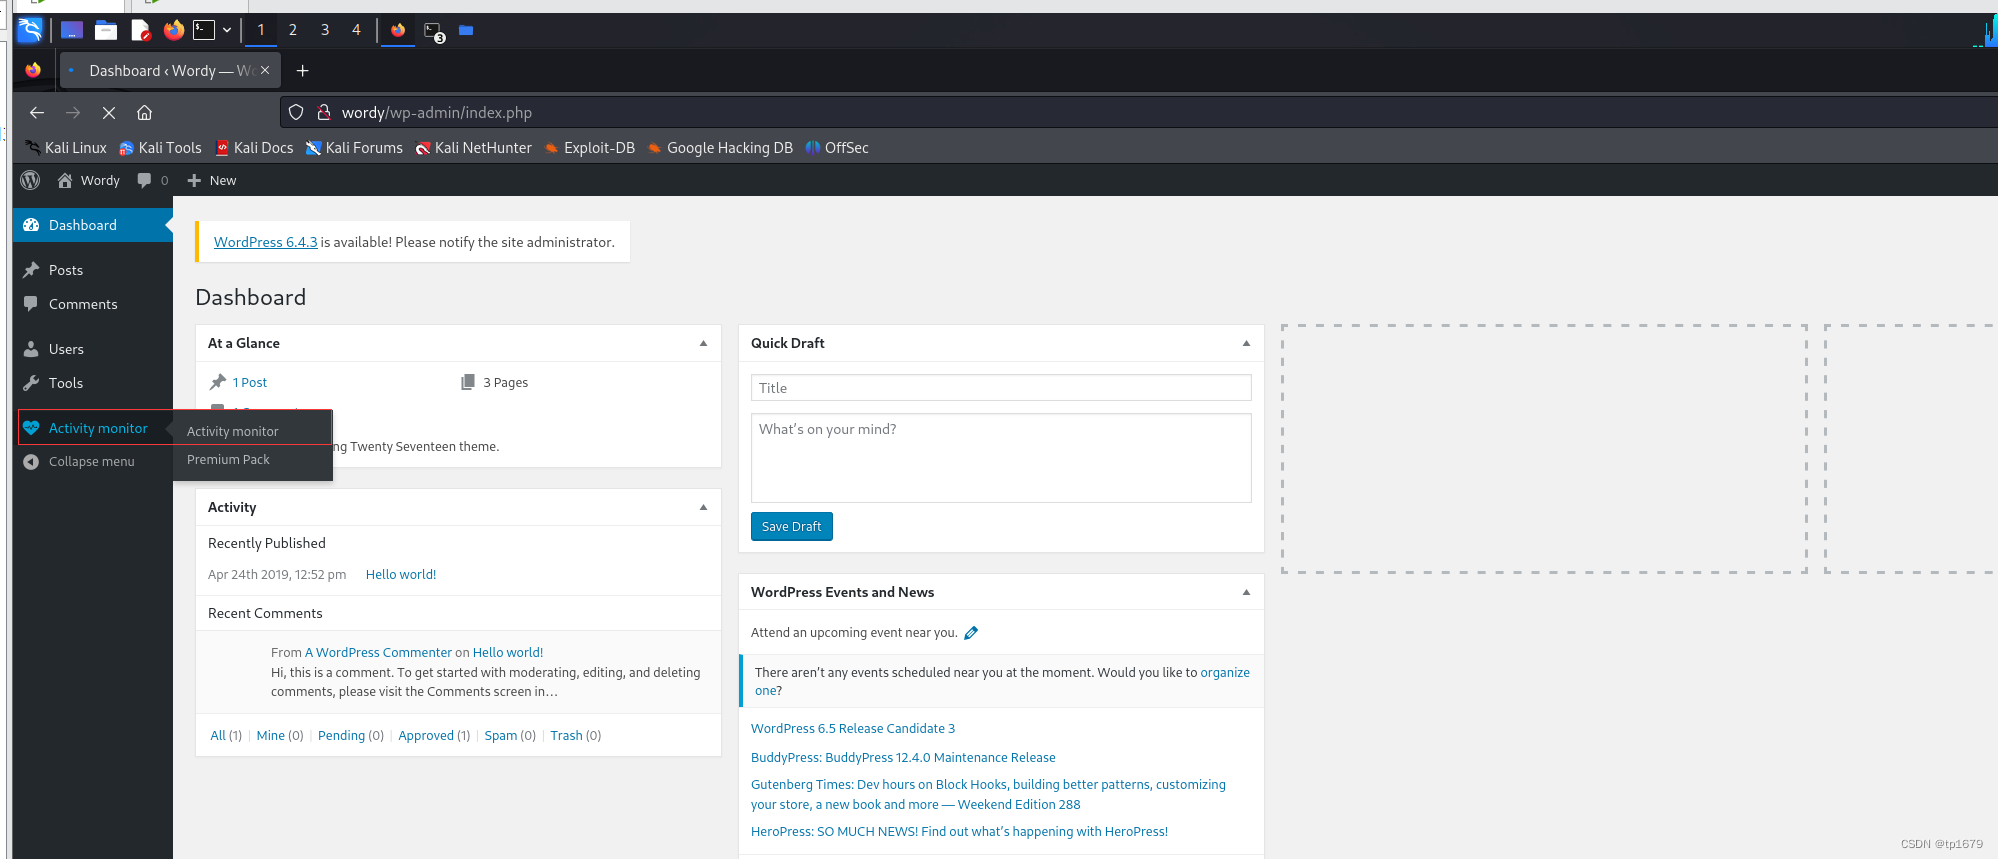The image size is (1998, 859).
Task: Collapse the Activity widget
Action: [703, 507]
